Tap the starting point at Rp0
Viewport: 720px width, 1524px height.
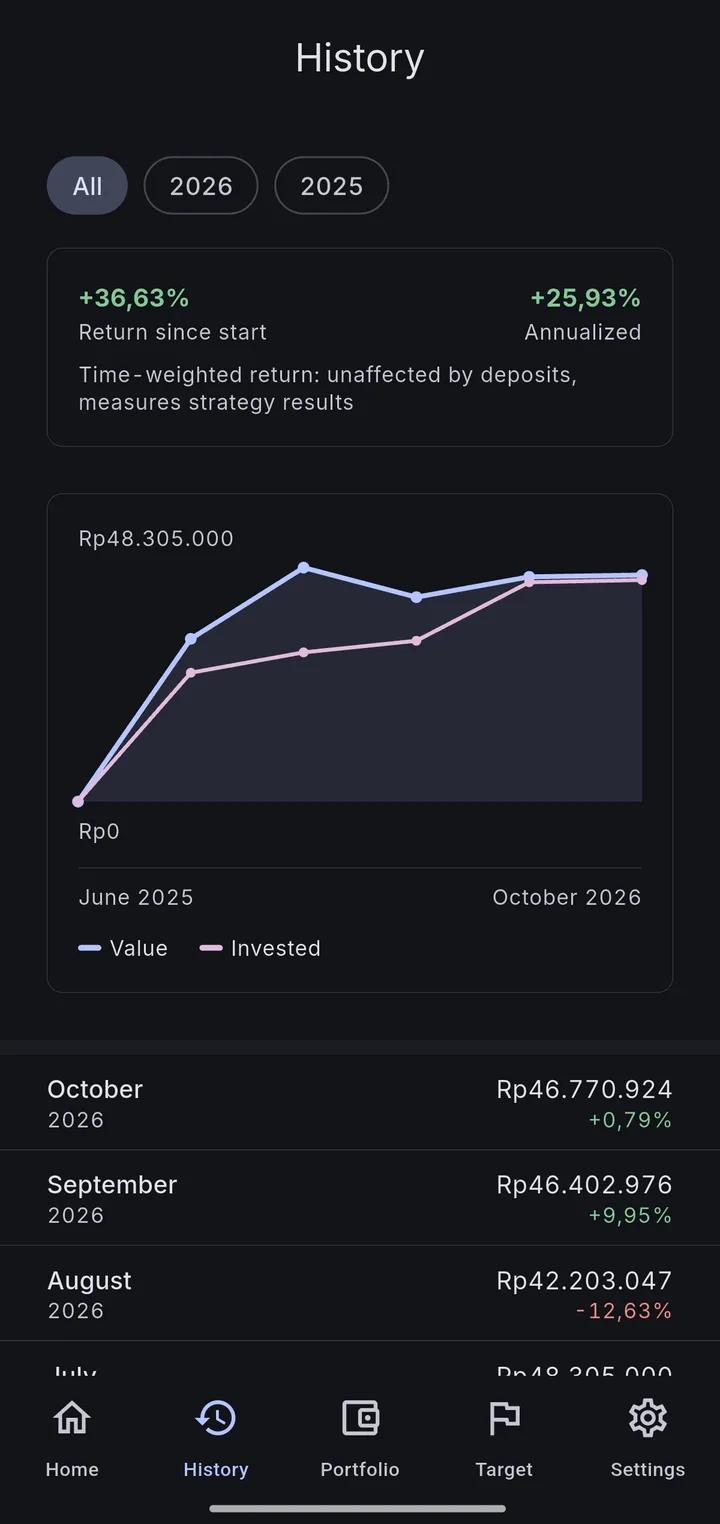(78, 801)
